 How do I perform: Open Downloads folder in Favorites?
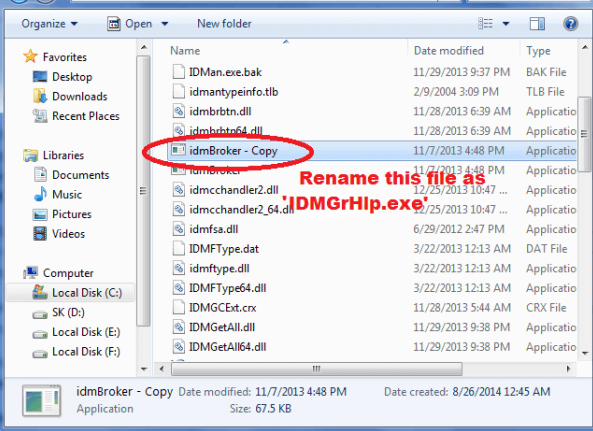(79, 96)
